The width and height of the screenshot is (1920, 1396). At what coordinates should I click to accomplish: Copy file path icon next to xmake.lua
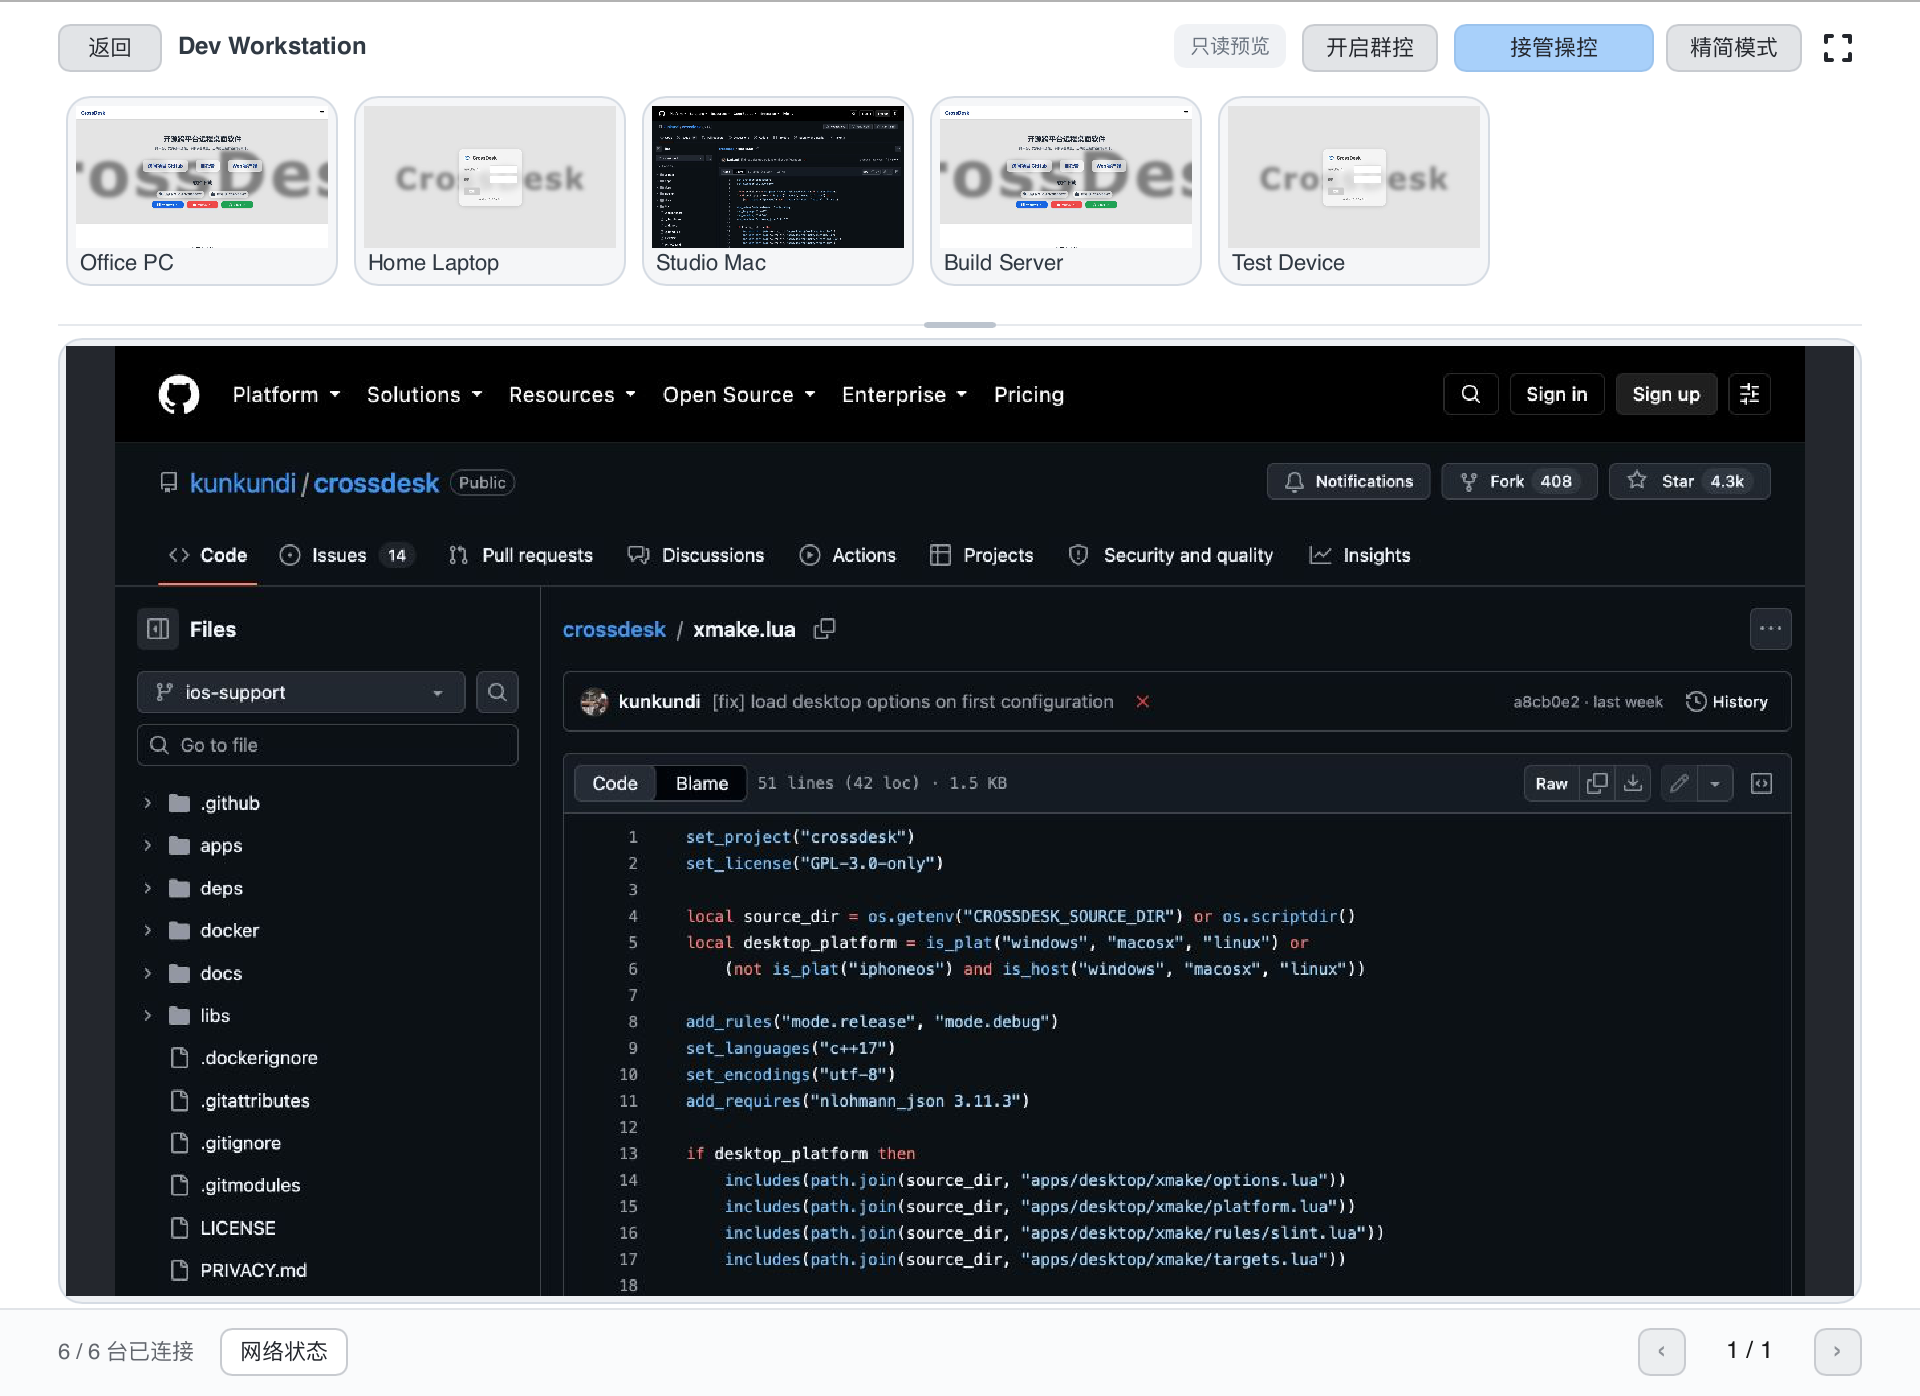(824, 629)
